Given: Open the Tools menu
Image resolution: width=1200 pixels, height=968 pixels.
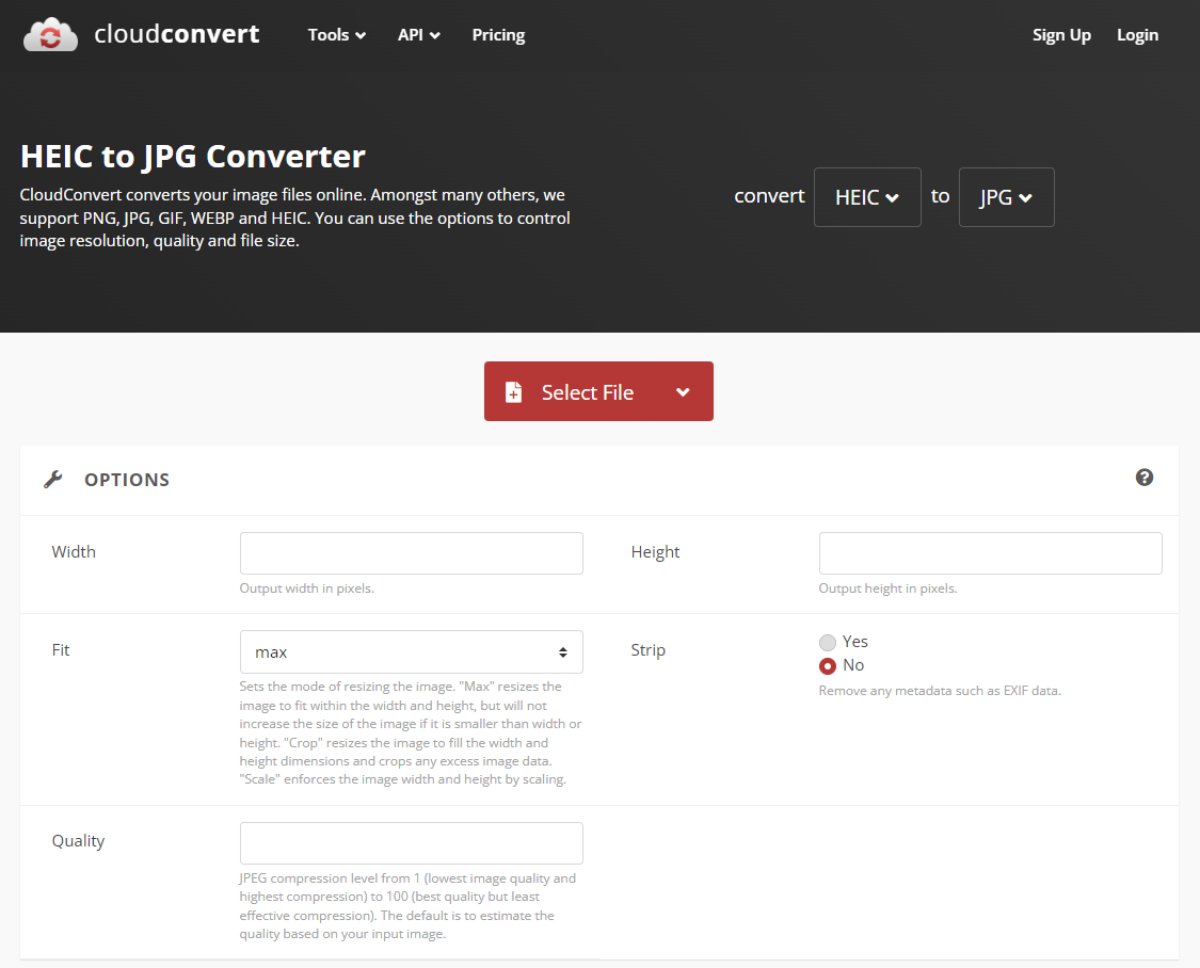Looking at the screenshot, I should 336,35.
